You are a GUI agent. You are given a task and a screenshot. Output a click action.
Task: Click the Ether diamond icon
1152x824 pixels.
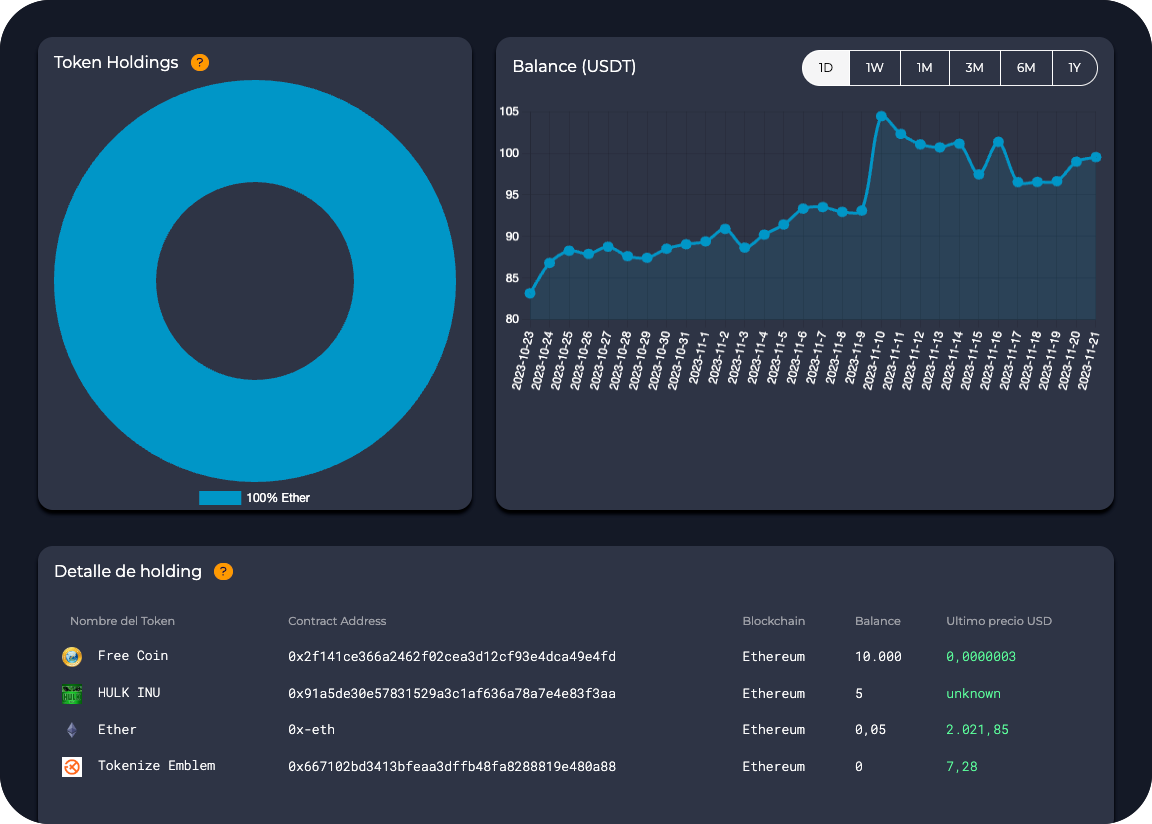(70, 729)
